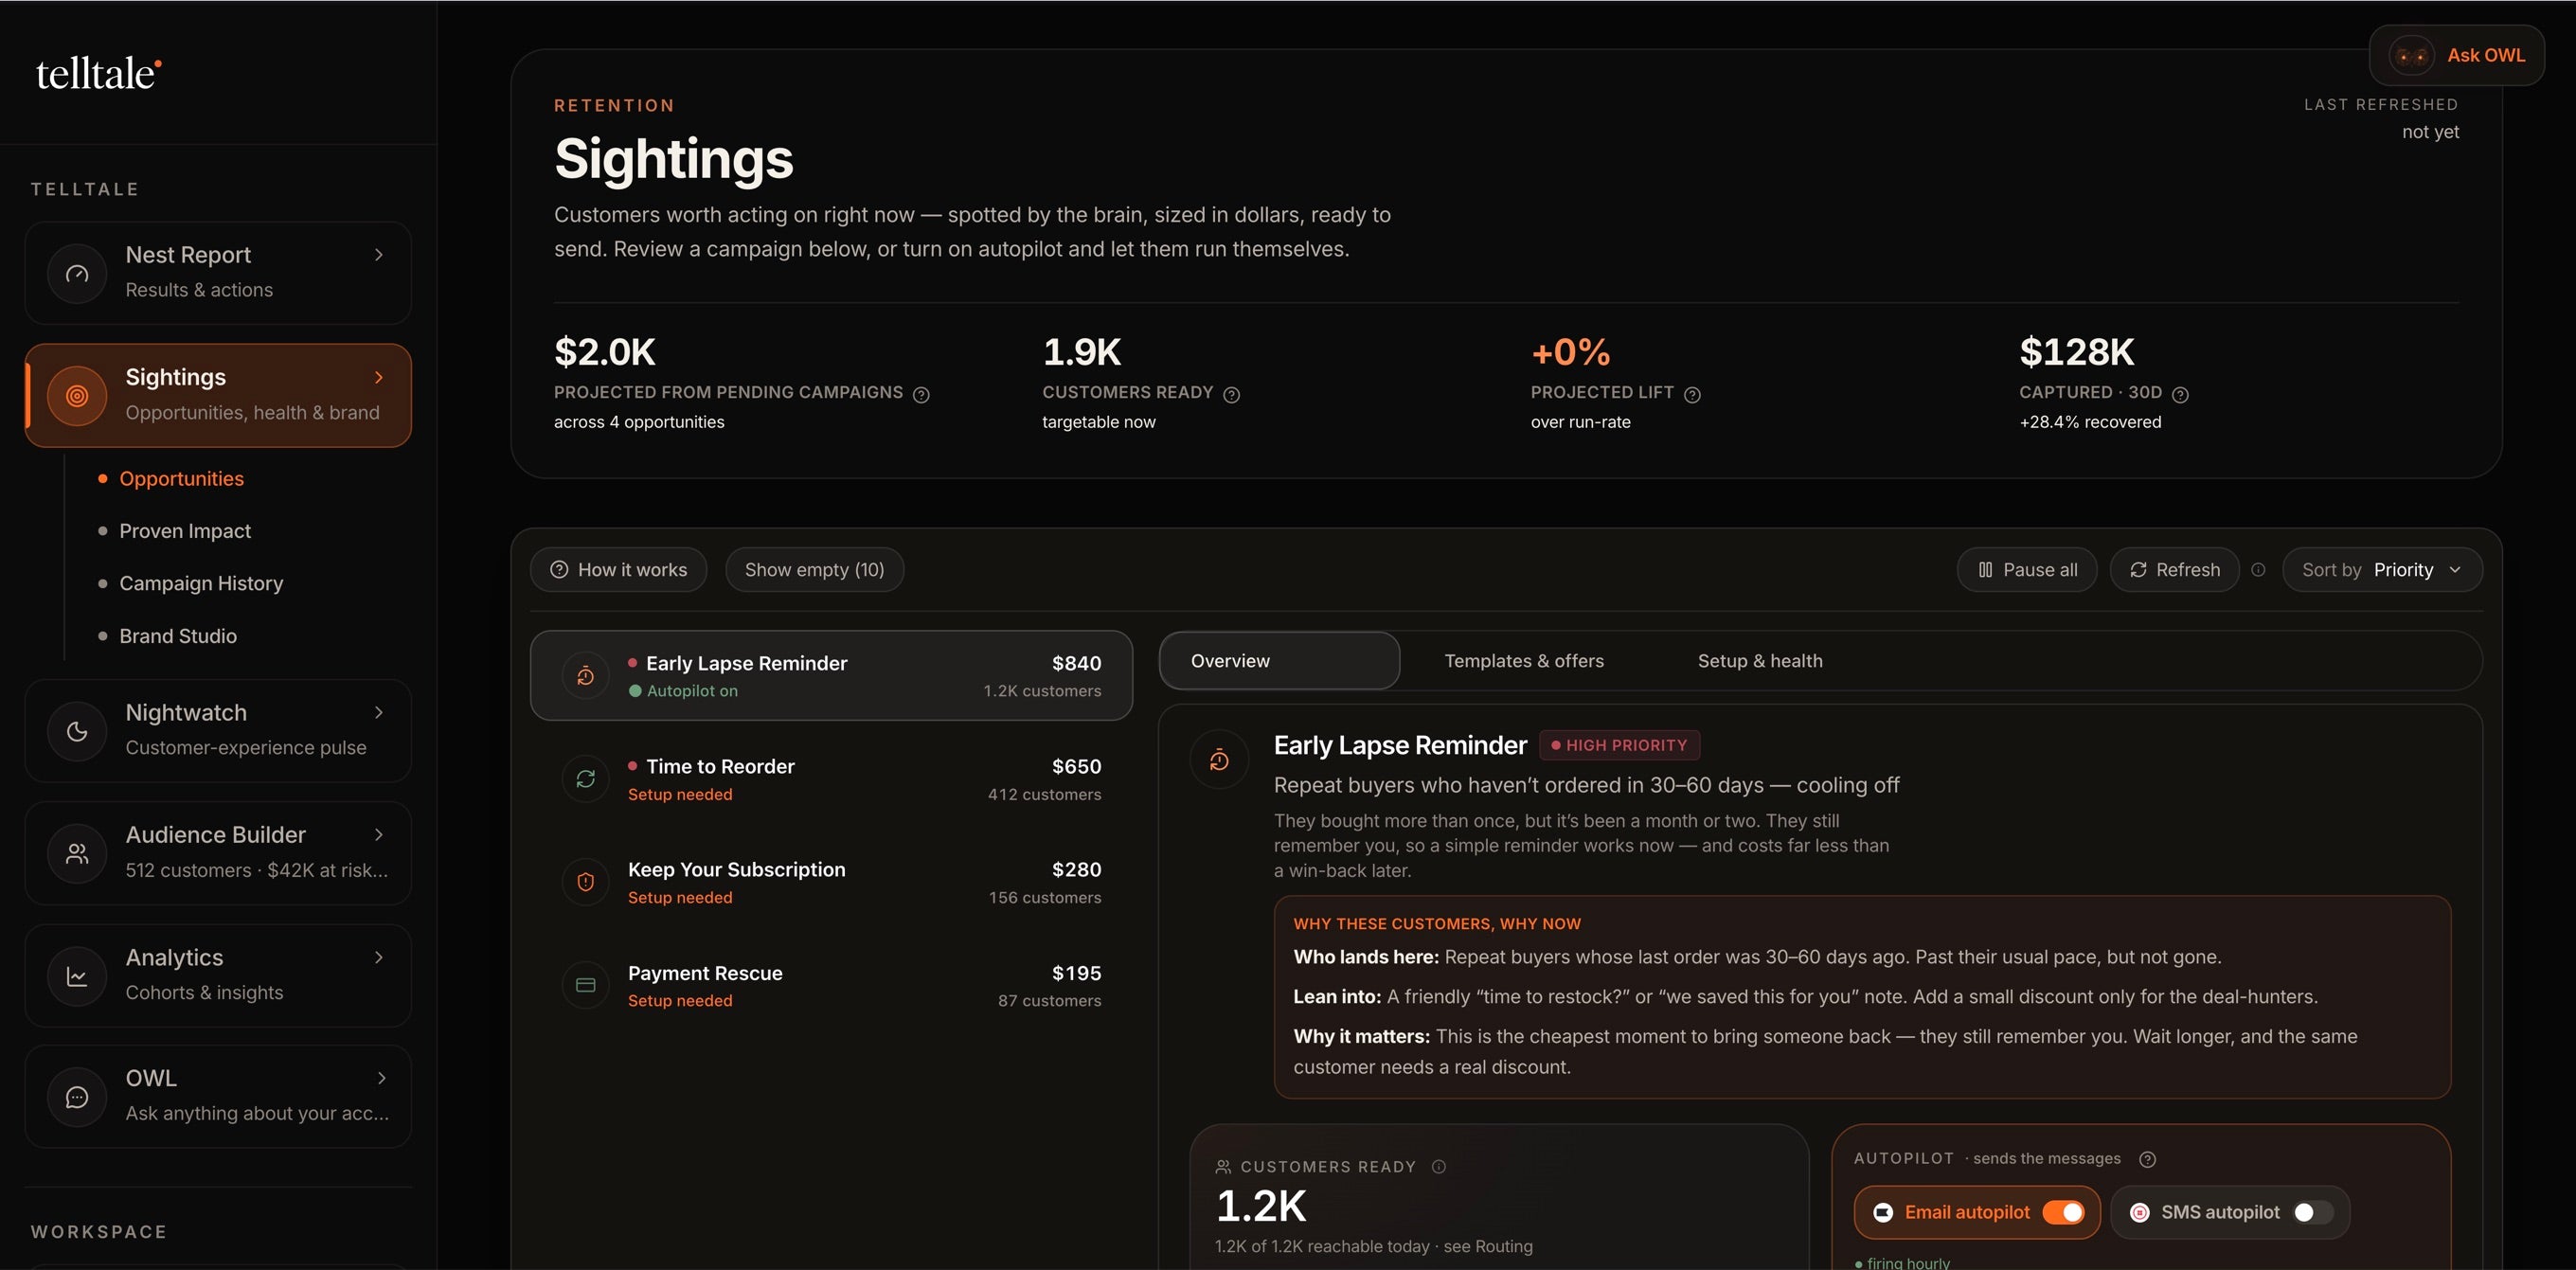This screenshot has width=2576, height=1270.
Task: Click the "across 4 opportunities" text
Action: (639, 422)
